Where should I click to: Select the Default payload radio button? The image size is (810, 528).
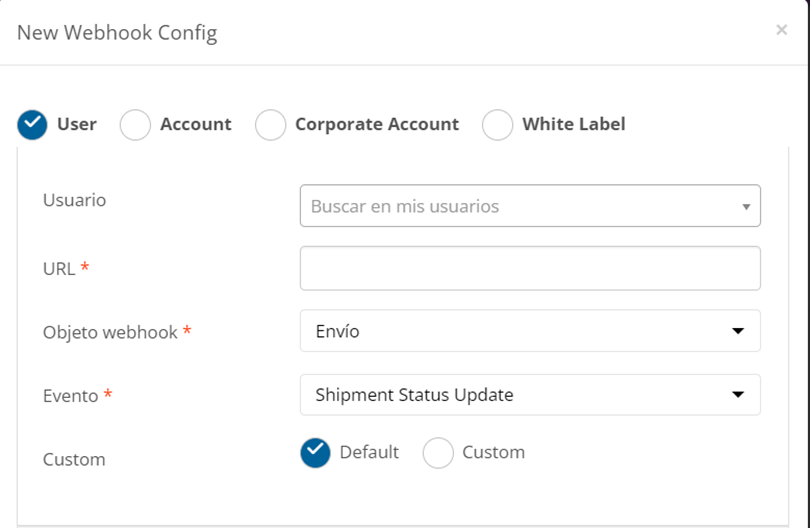tap(315, 453)
